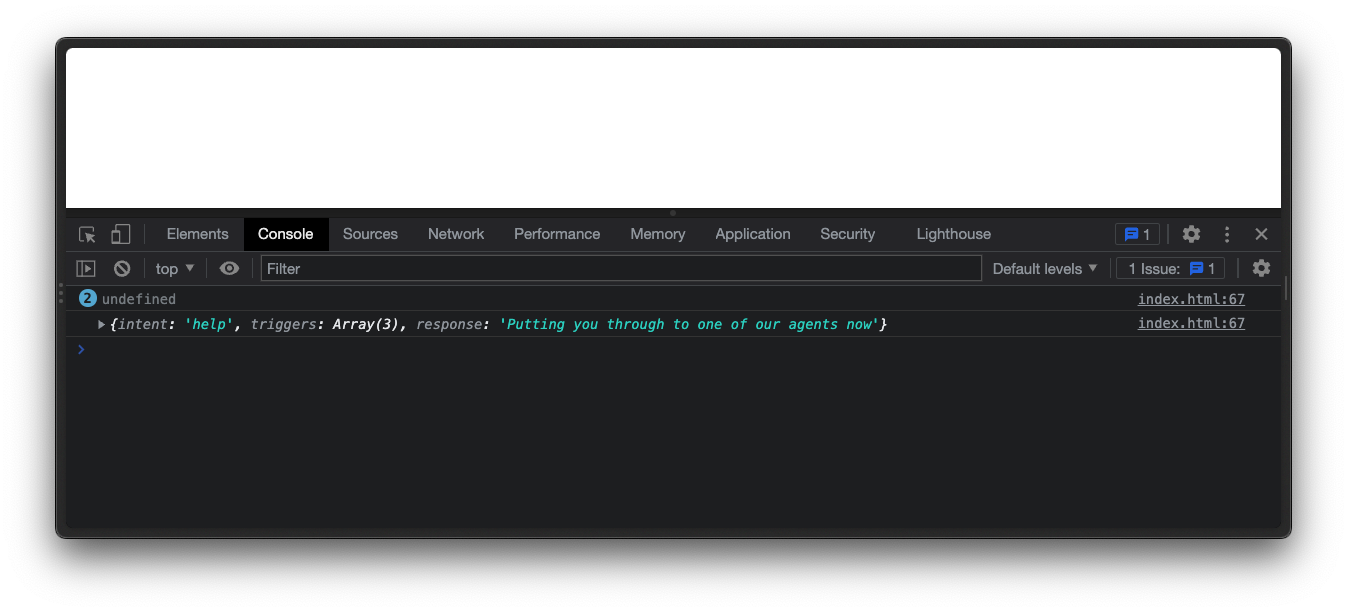
Task: Open console settings gear
Action: coord(1261,268)
